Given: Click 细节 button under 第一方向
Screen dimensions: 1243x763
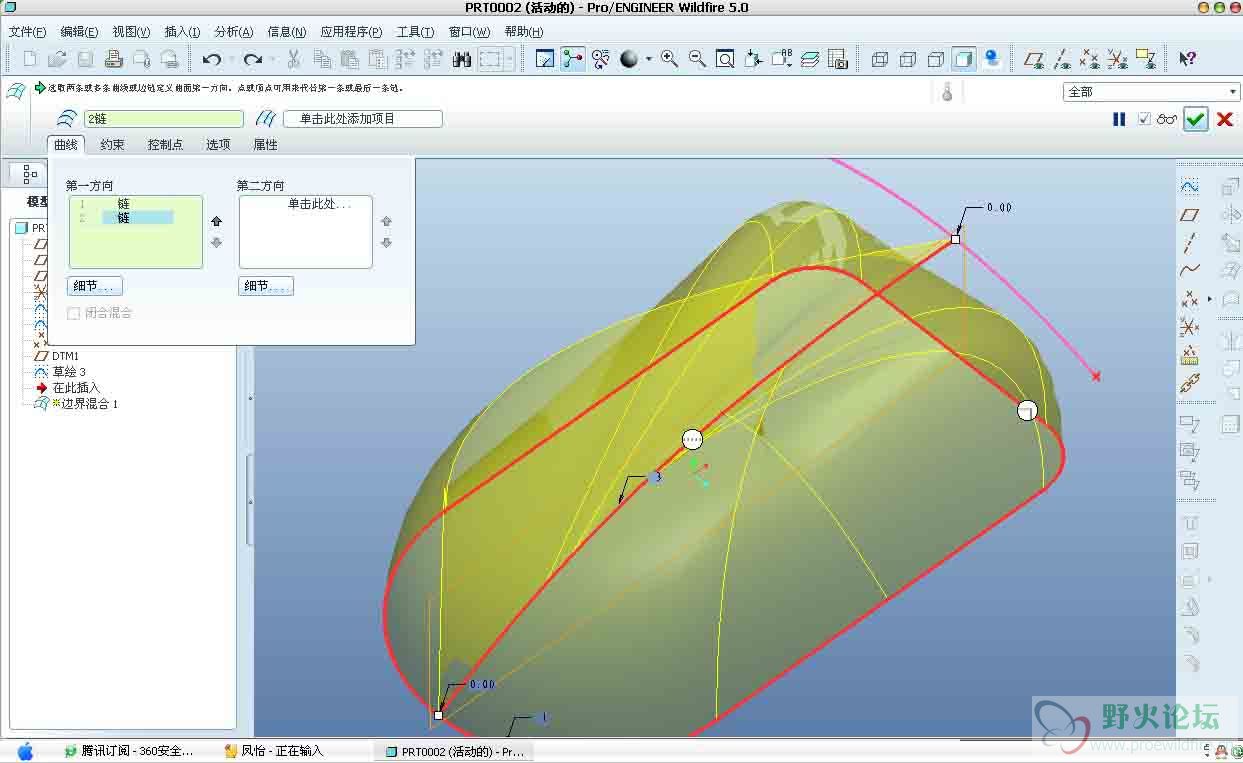Looking at the screenshot, I should tap(95, 287).
